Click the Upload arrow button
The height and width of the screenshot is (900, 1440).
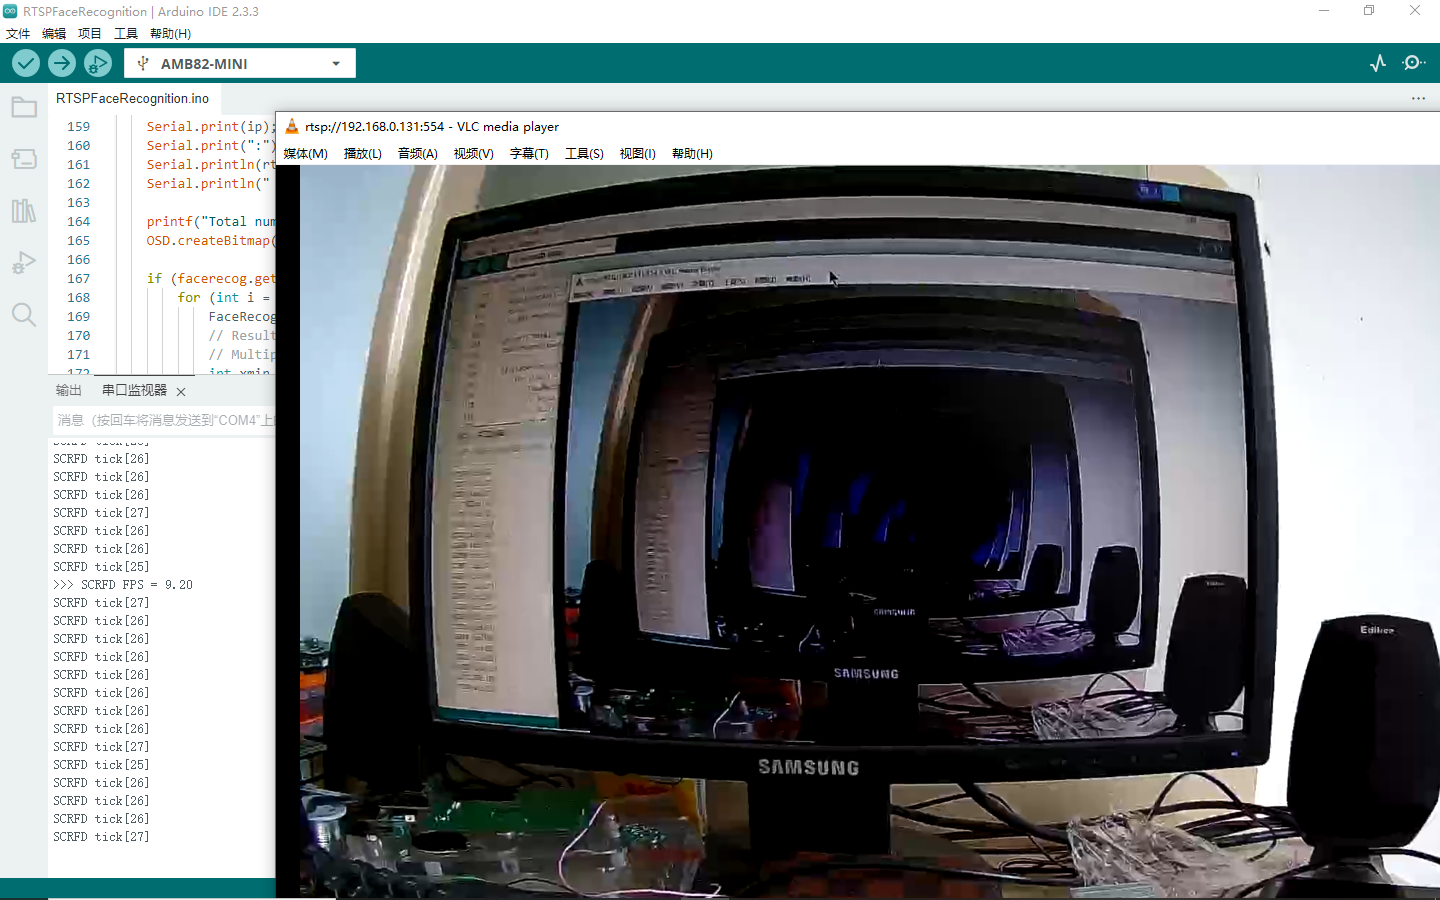pos(62,63)
